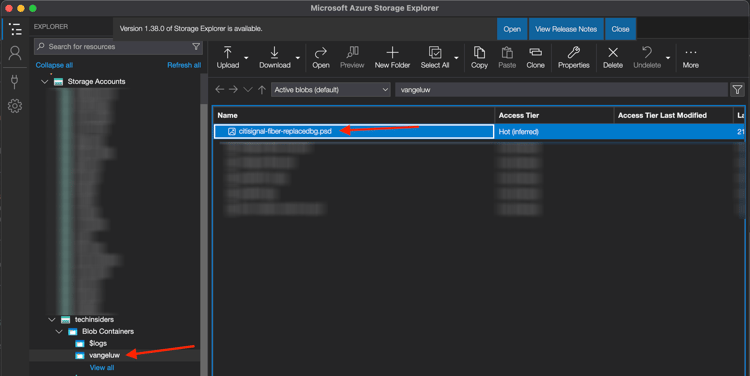
Task: Open the More toolbar menu
Action: tap(691, 58)
